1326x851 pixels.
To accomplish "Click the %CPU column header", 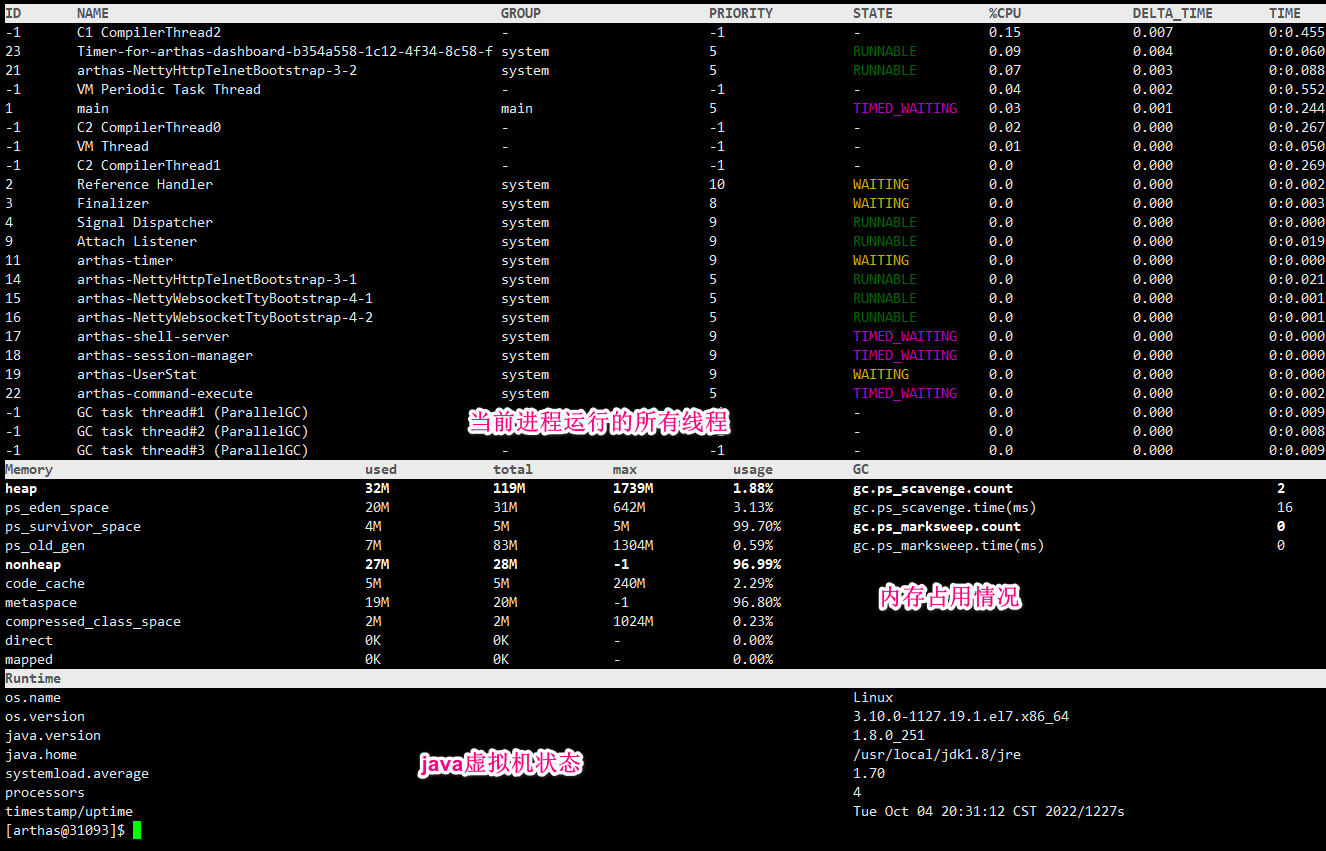I will 1005,13.
